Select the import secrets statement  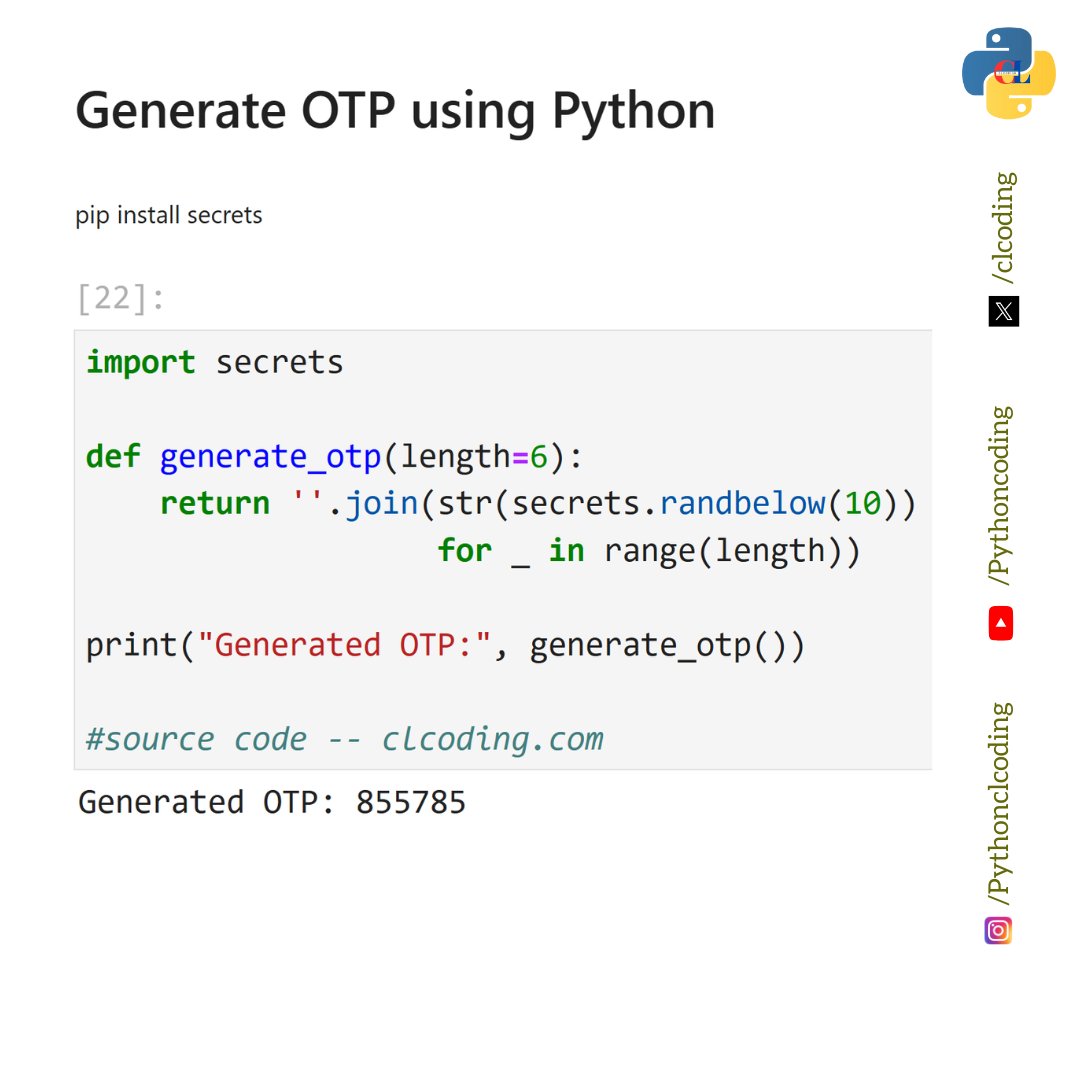click(x=215, y=362)
